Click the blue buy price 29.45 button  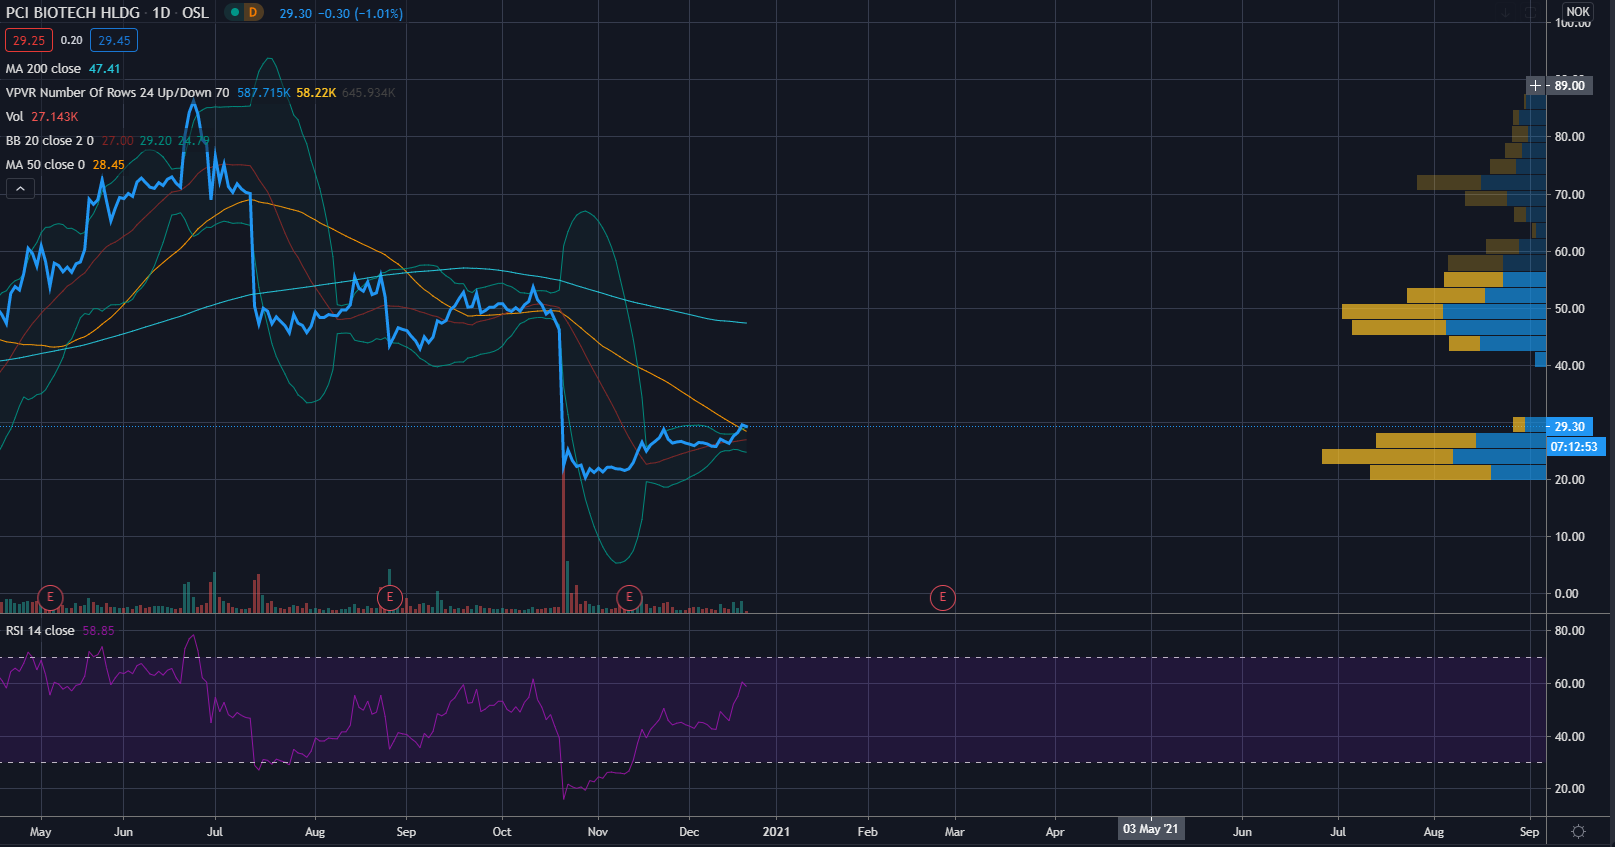[x=114, y=41]
